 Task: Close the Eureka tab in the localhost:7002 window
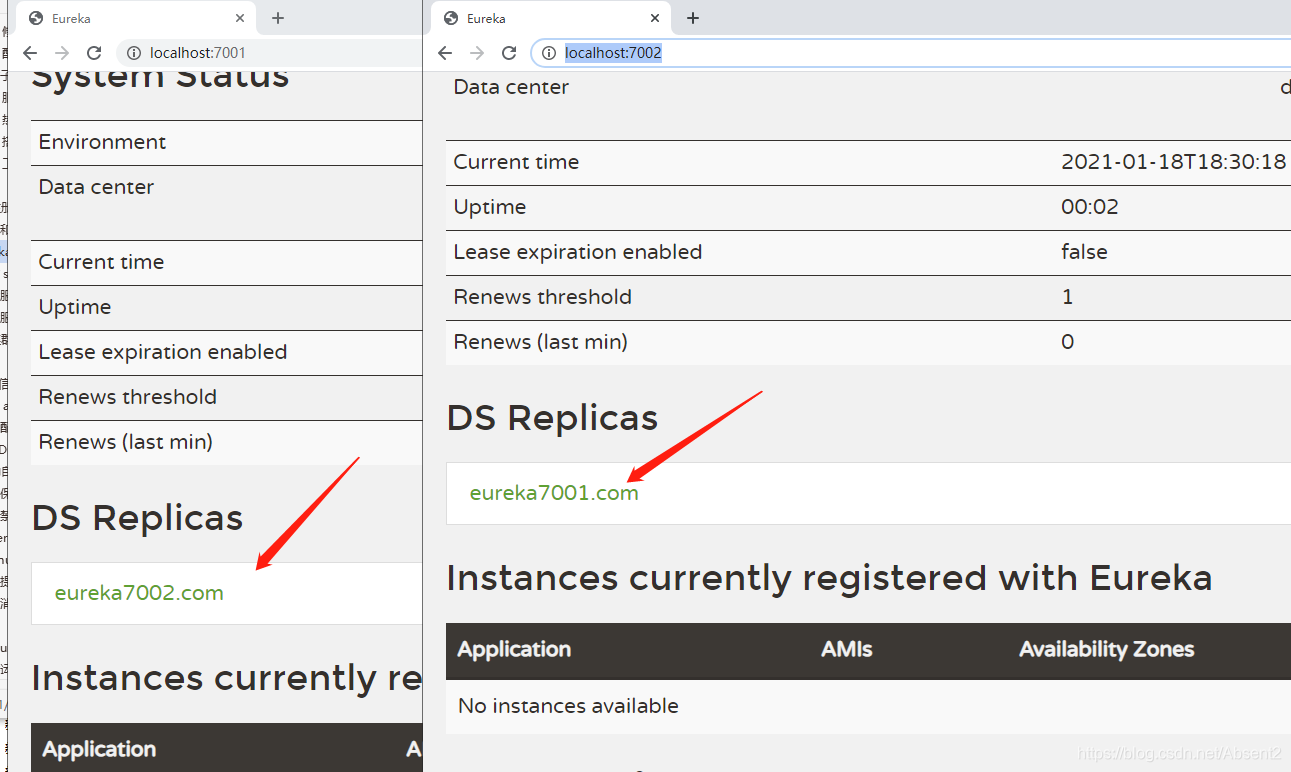point(656,18)
